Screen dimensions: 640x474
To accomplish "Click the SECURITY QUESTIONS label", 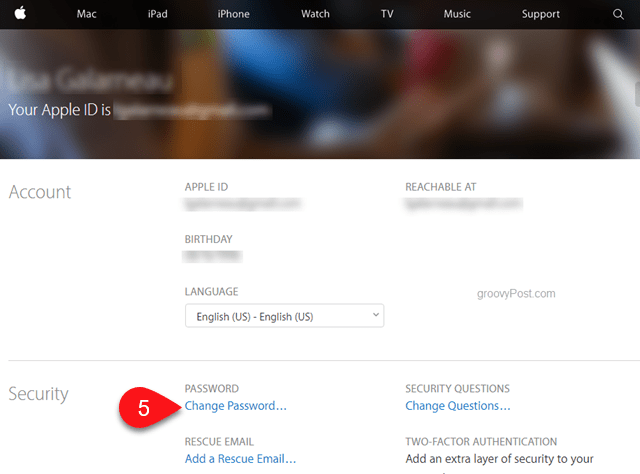I will 458,389.
